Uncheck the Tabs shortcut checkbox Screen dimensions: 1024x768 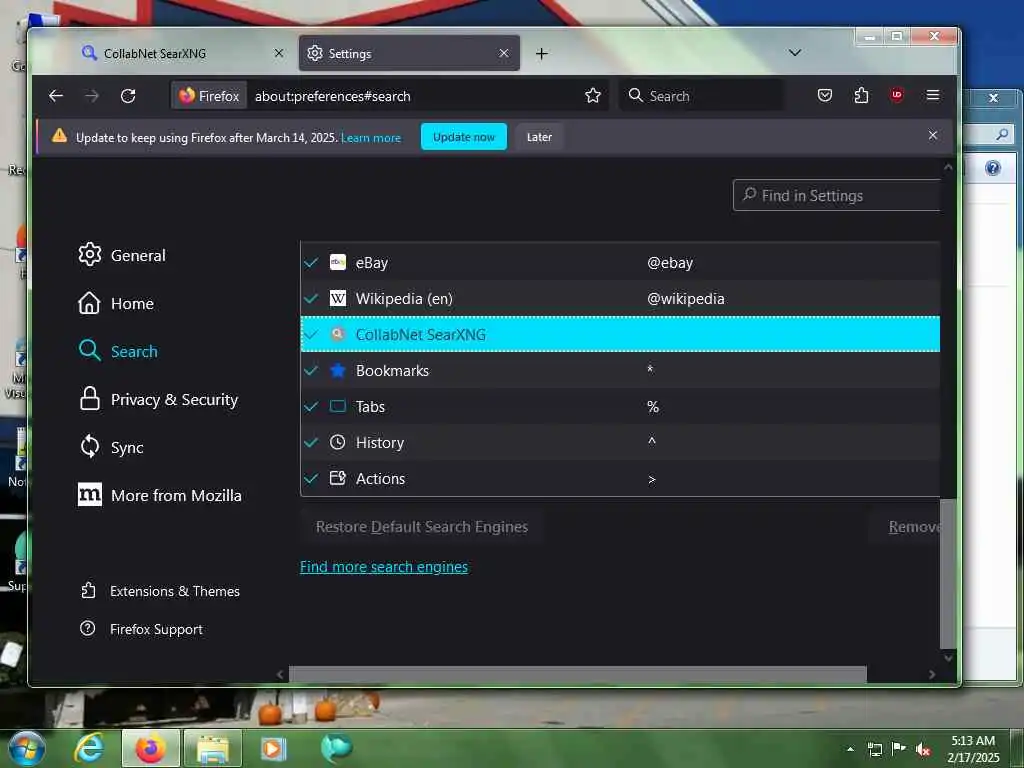[312, 406]
